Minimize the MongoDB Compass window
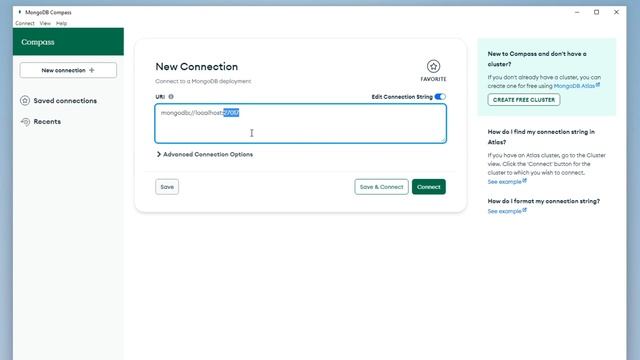 (577, 12)
